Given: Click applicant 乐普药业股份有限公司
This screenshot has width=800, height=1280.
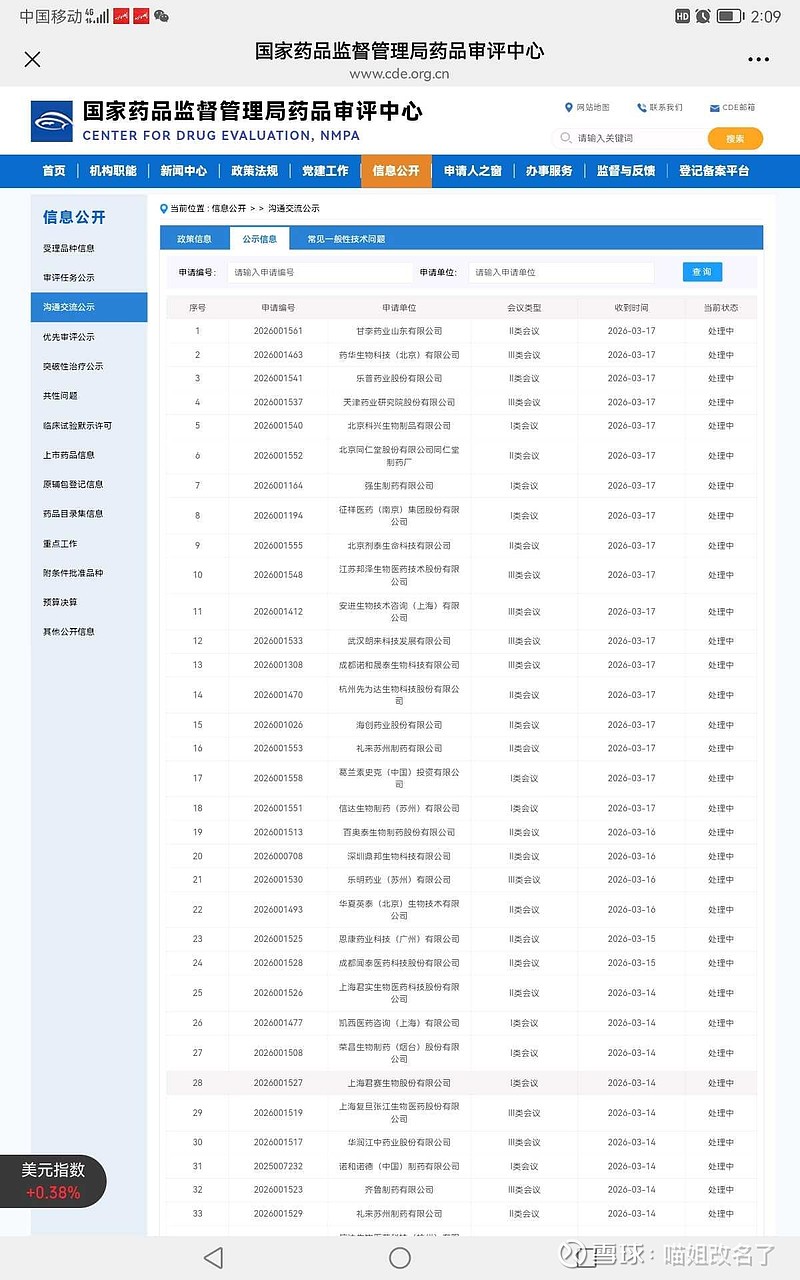Looking at the screenshot, I should pyautogui.click(x=399, y=378).
